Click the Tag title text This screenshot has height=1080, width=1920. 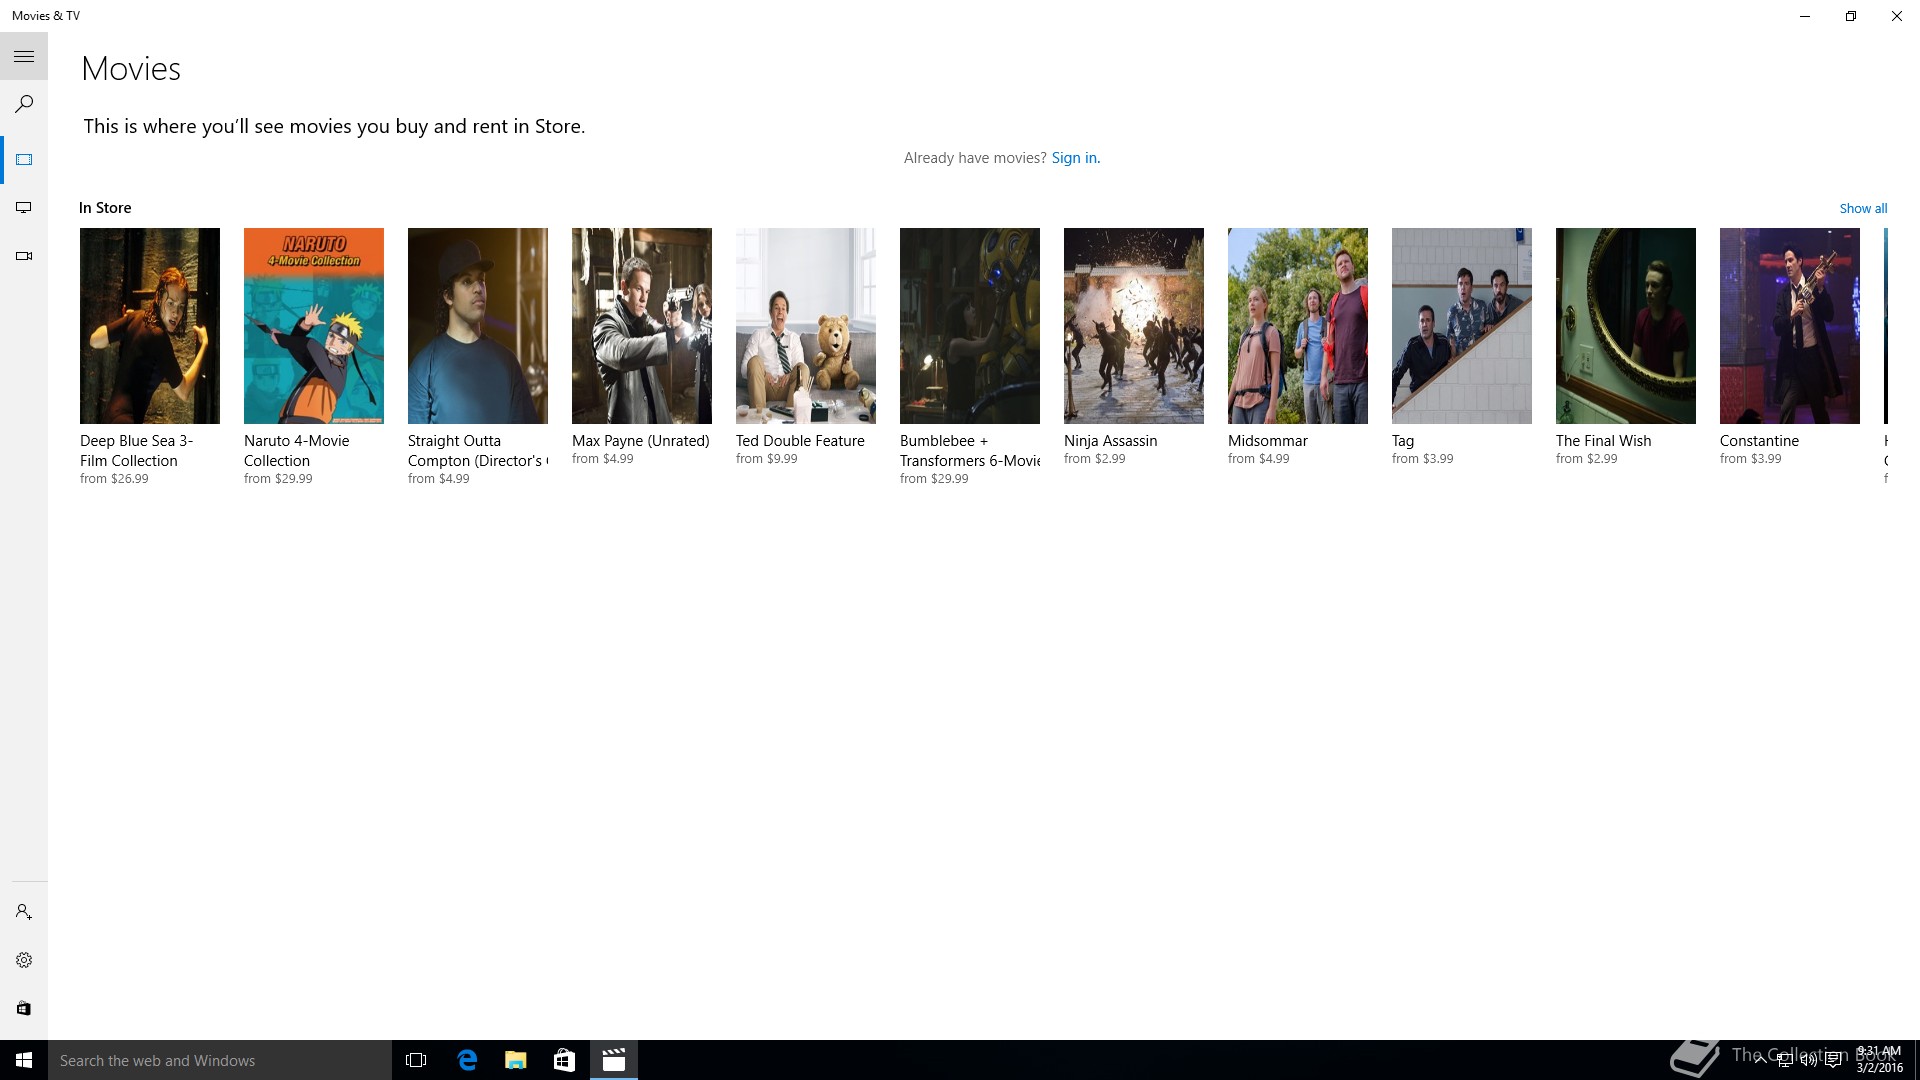1403,441
